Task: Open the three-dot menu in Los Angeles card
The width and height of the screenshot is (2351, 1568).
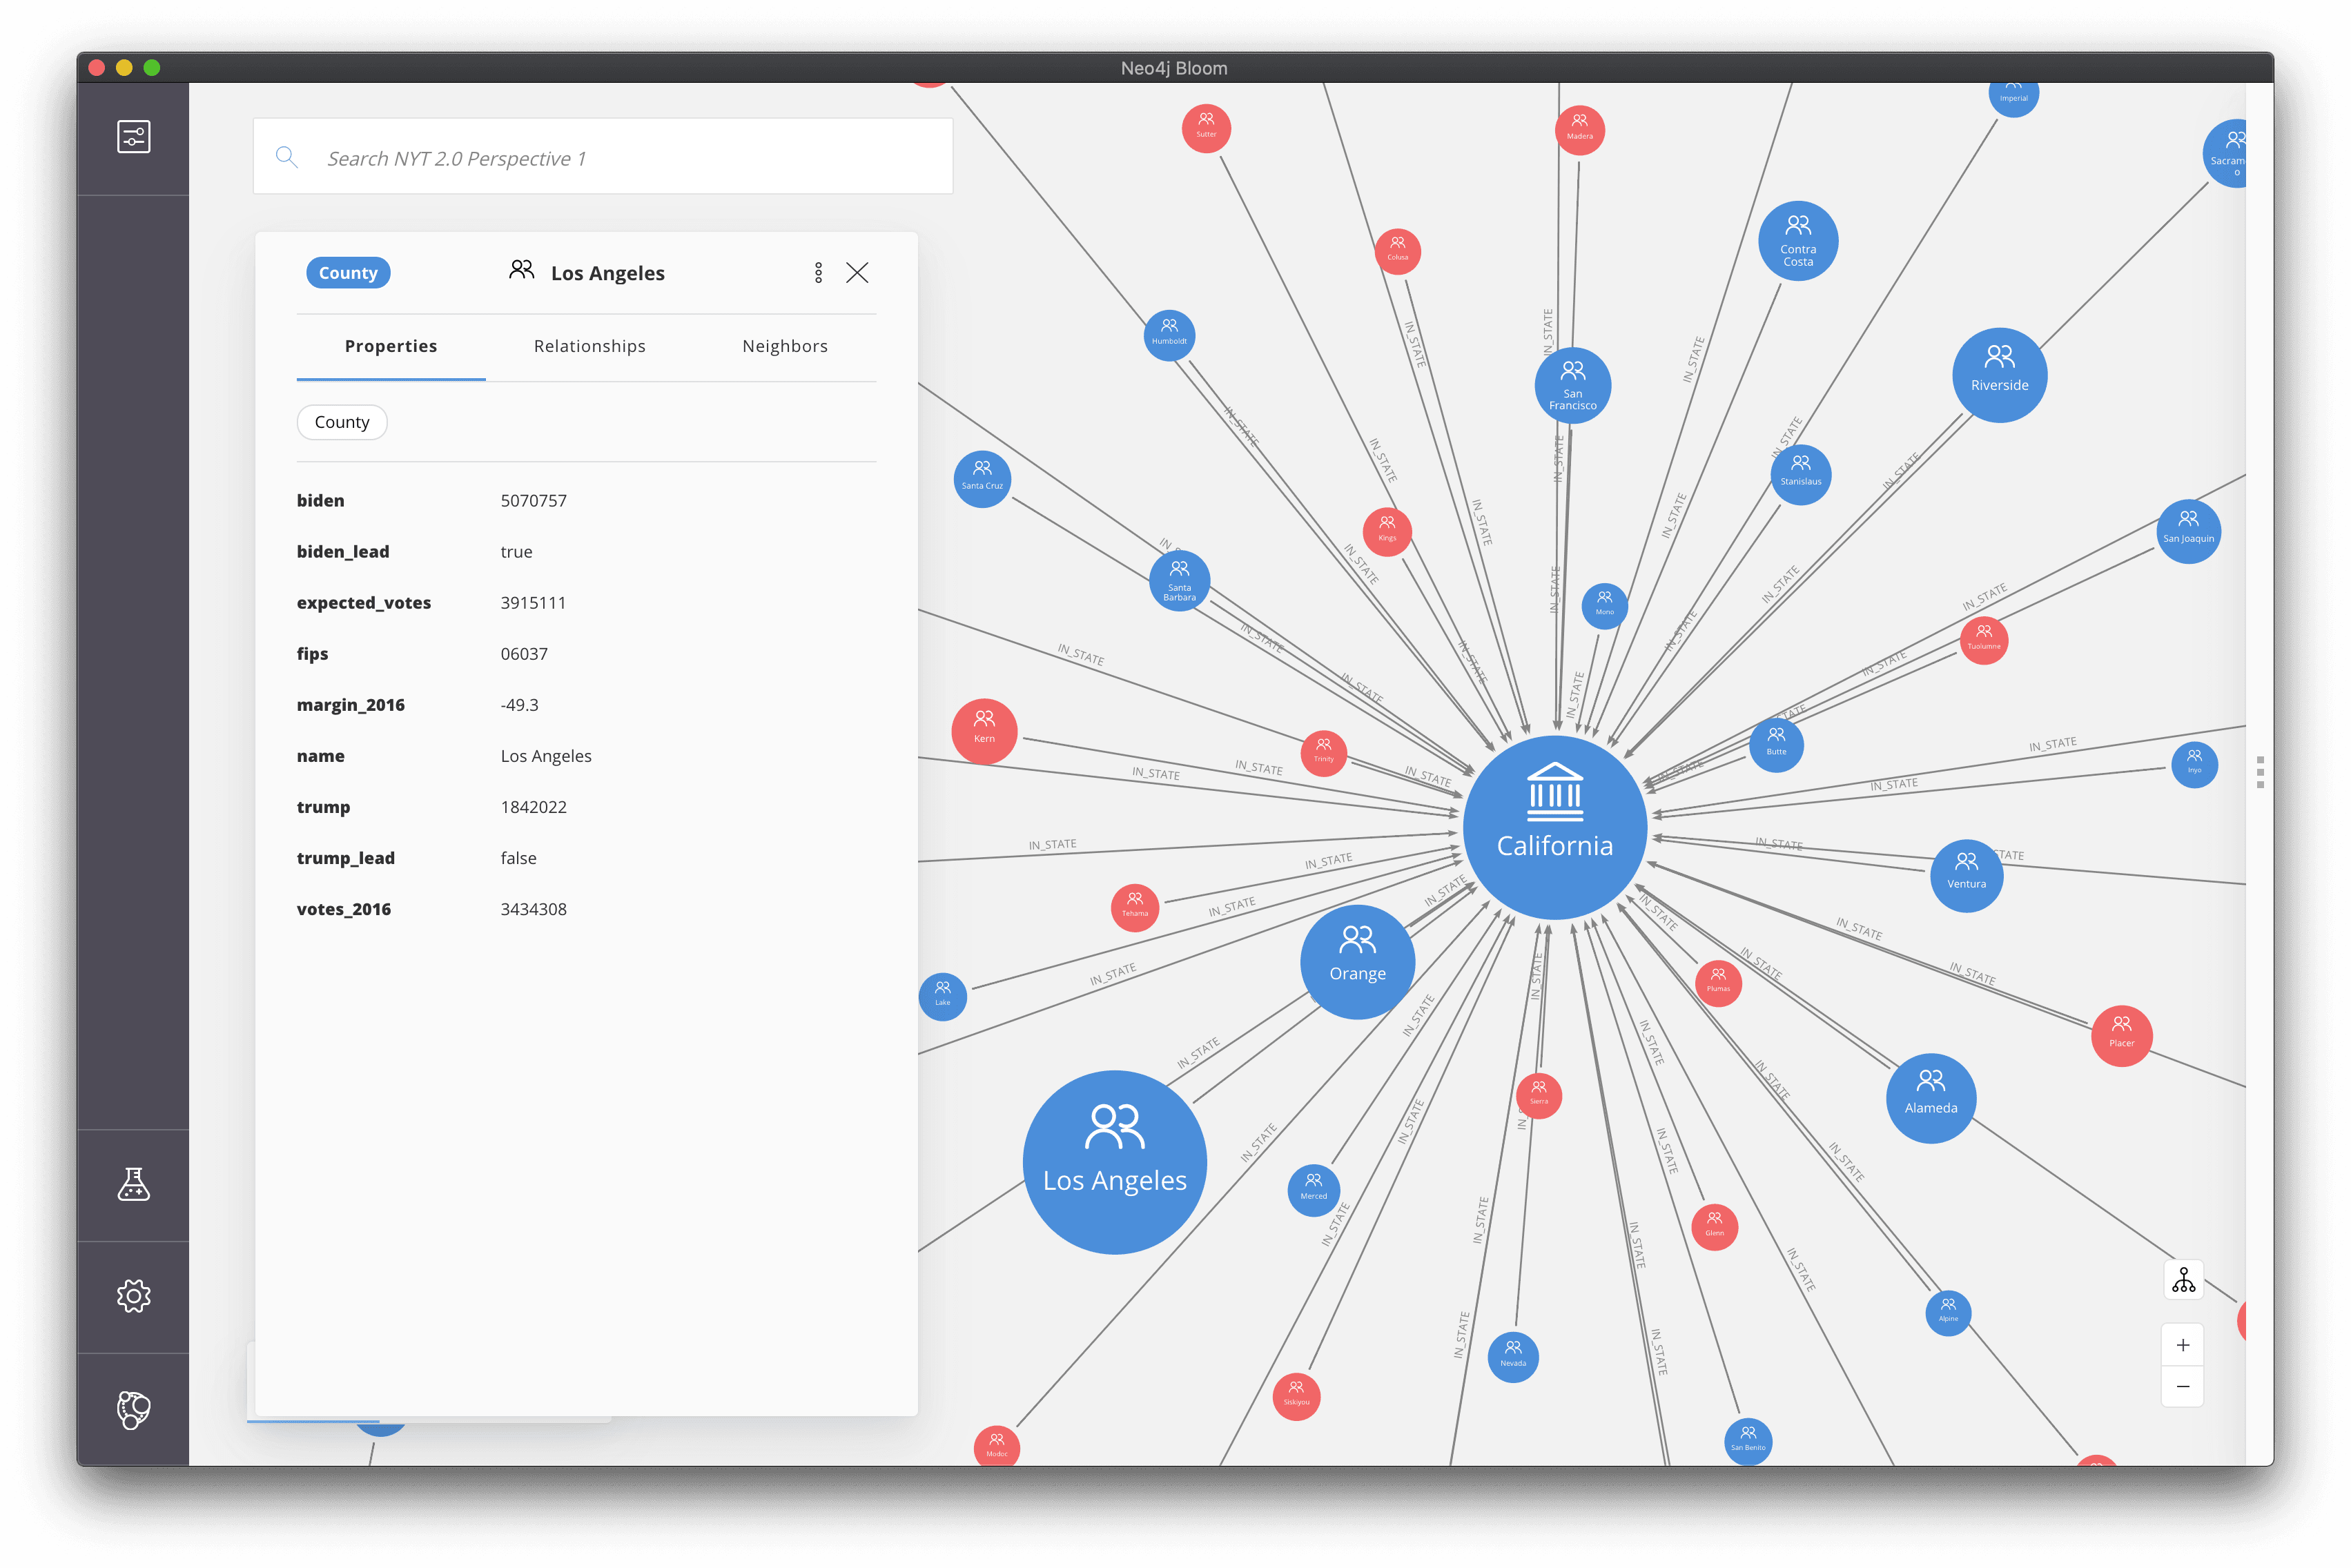Action: pyautogui.click(x=818, y=273)
